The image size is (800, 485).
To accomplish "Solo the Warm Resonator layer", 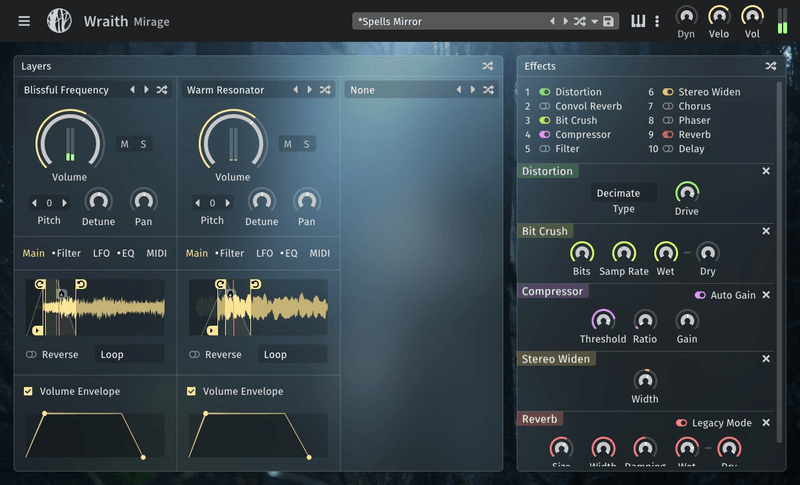I will coord(307,144).
